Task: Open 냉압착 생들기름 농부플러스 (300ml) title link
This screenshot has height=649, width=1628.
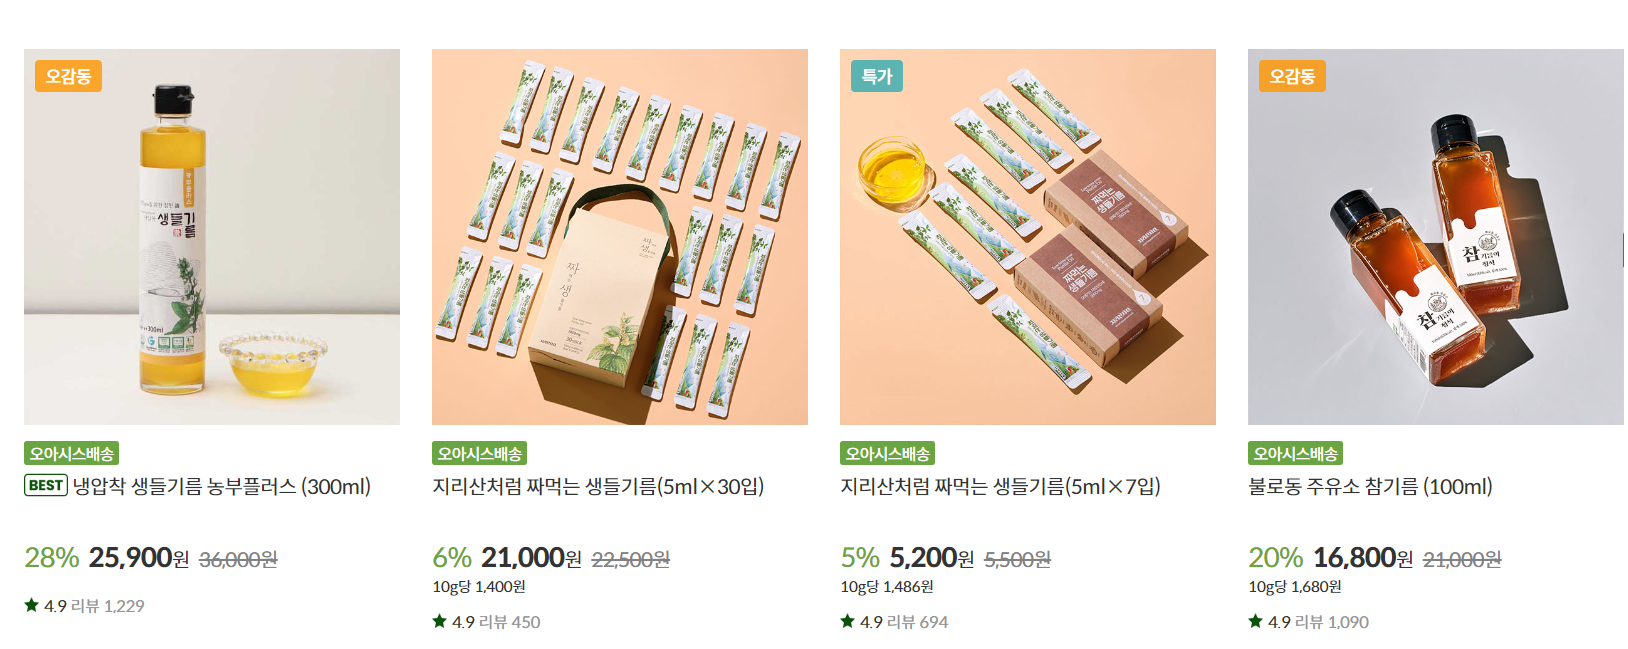Action: pyautogui.click(x=222, y=486)
